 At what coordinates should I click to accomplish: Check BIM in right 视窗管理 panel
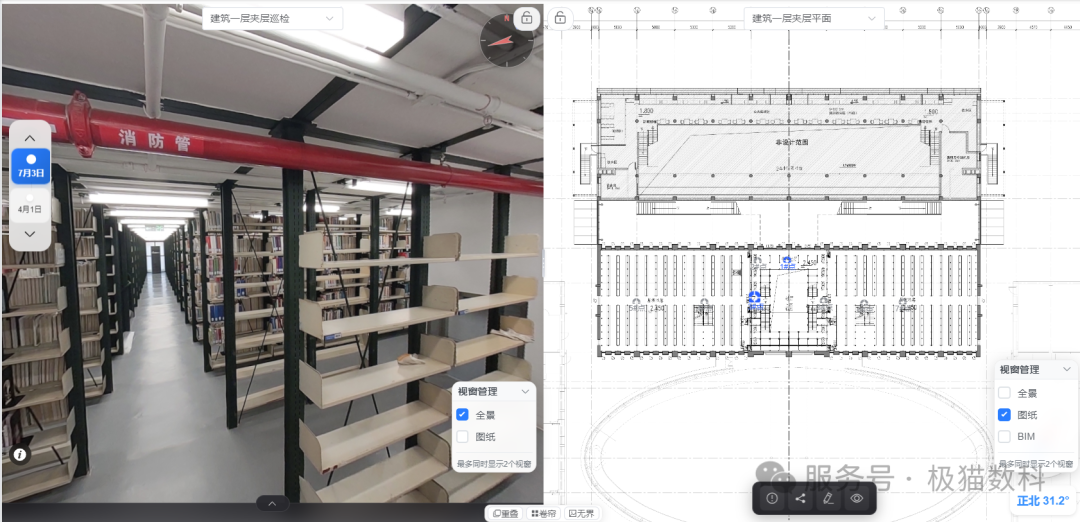click(x=1004, y=436)
